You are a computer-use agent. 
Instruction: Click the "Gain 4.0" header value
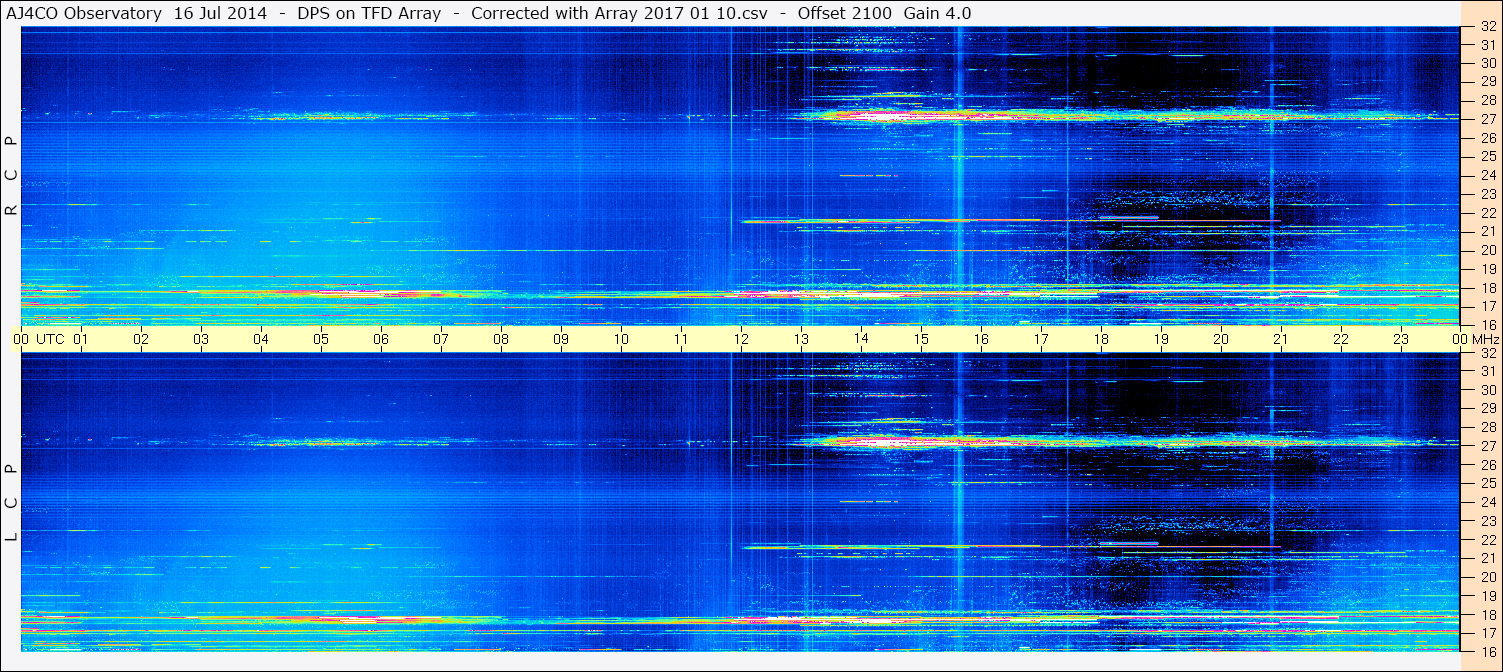pyautogui.click(x=936, y=14)
